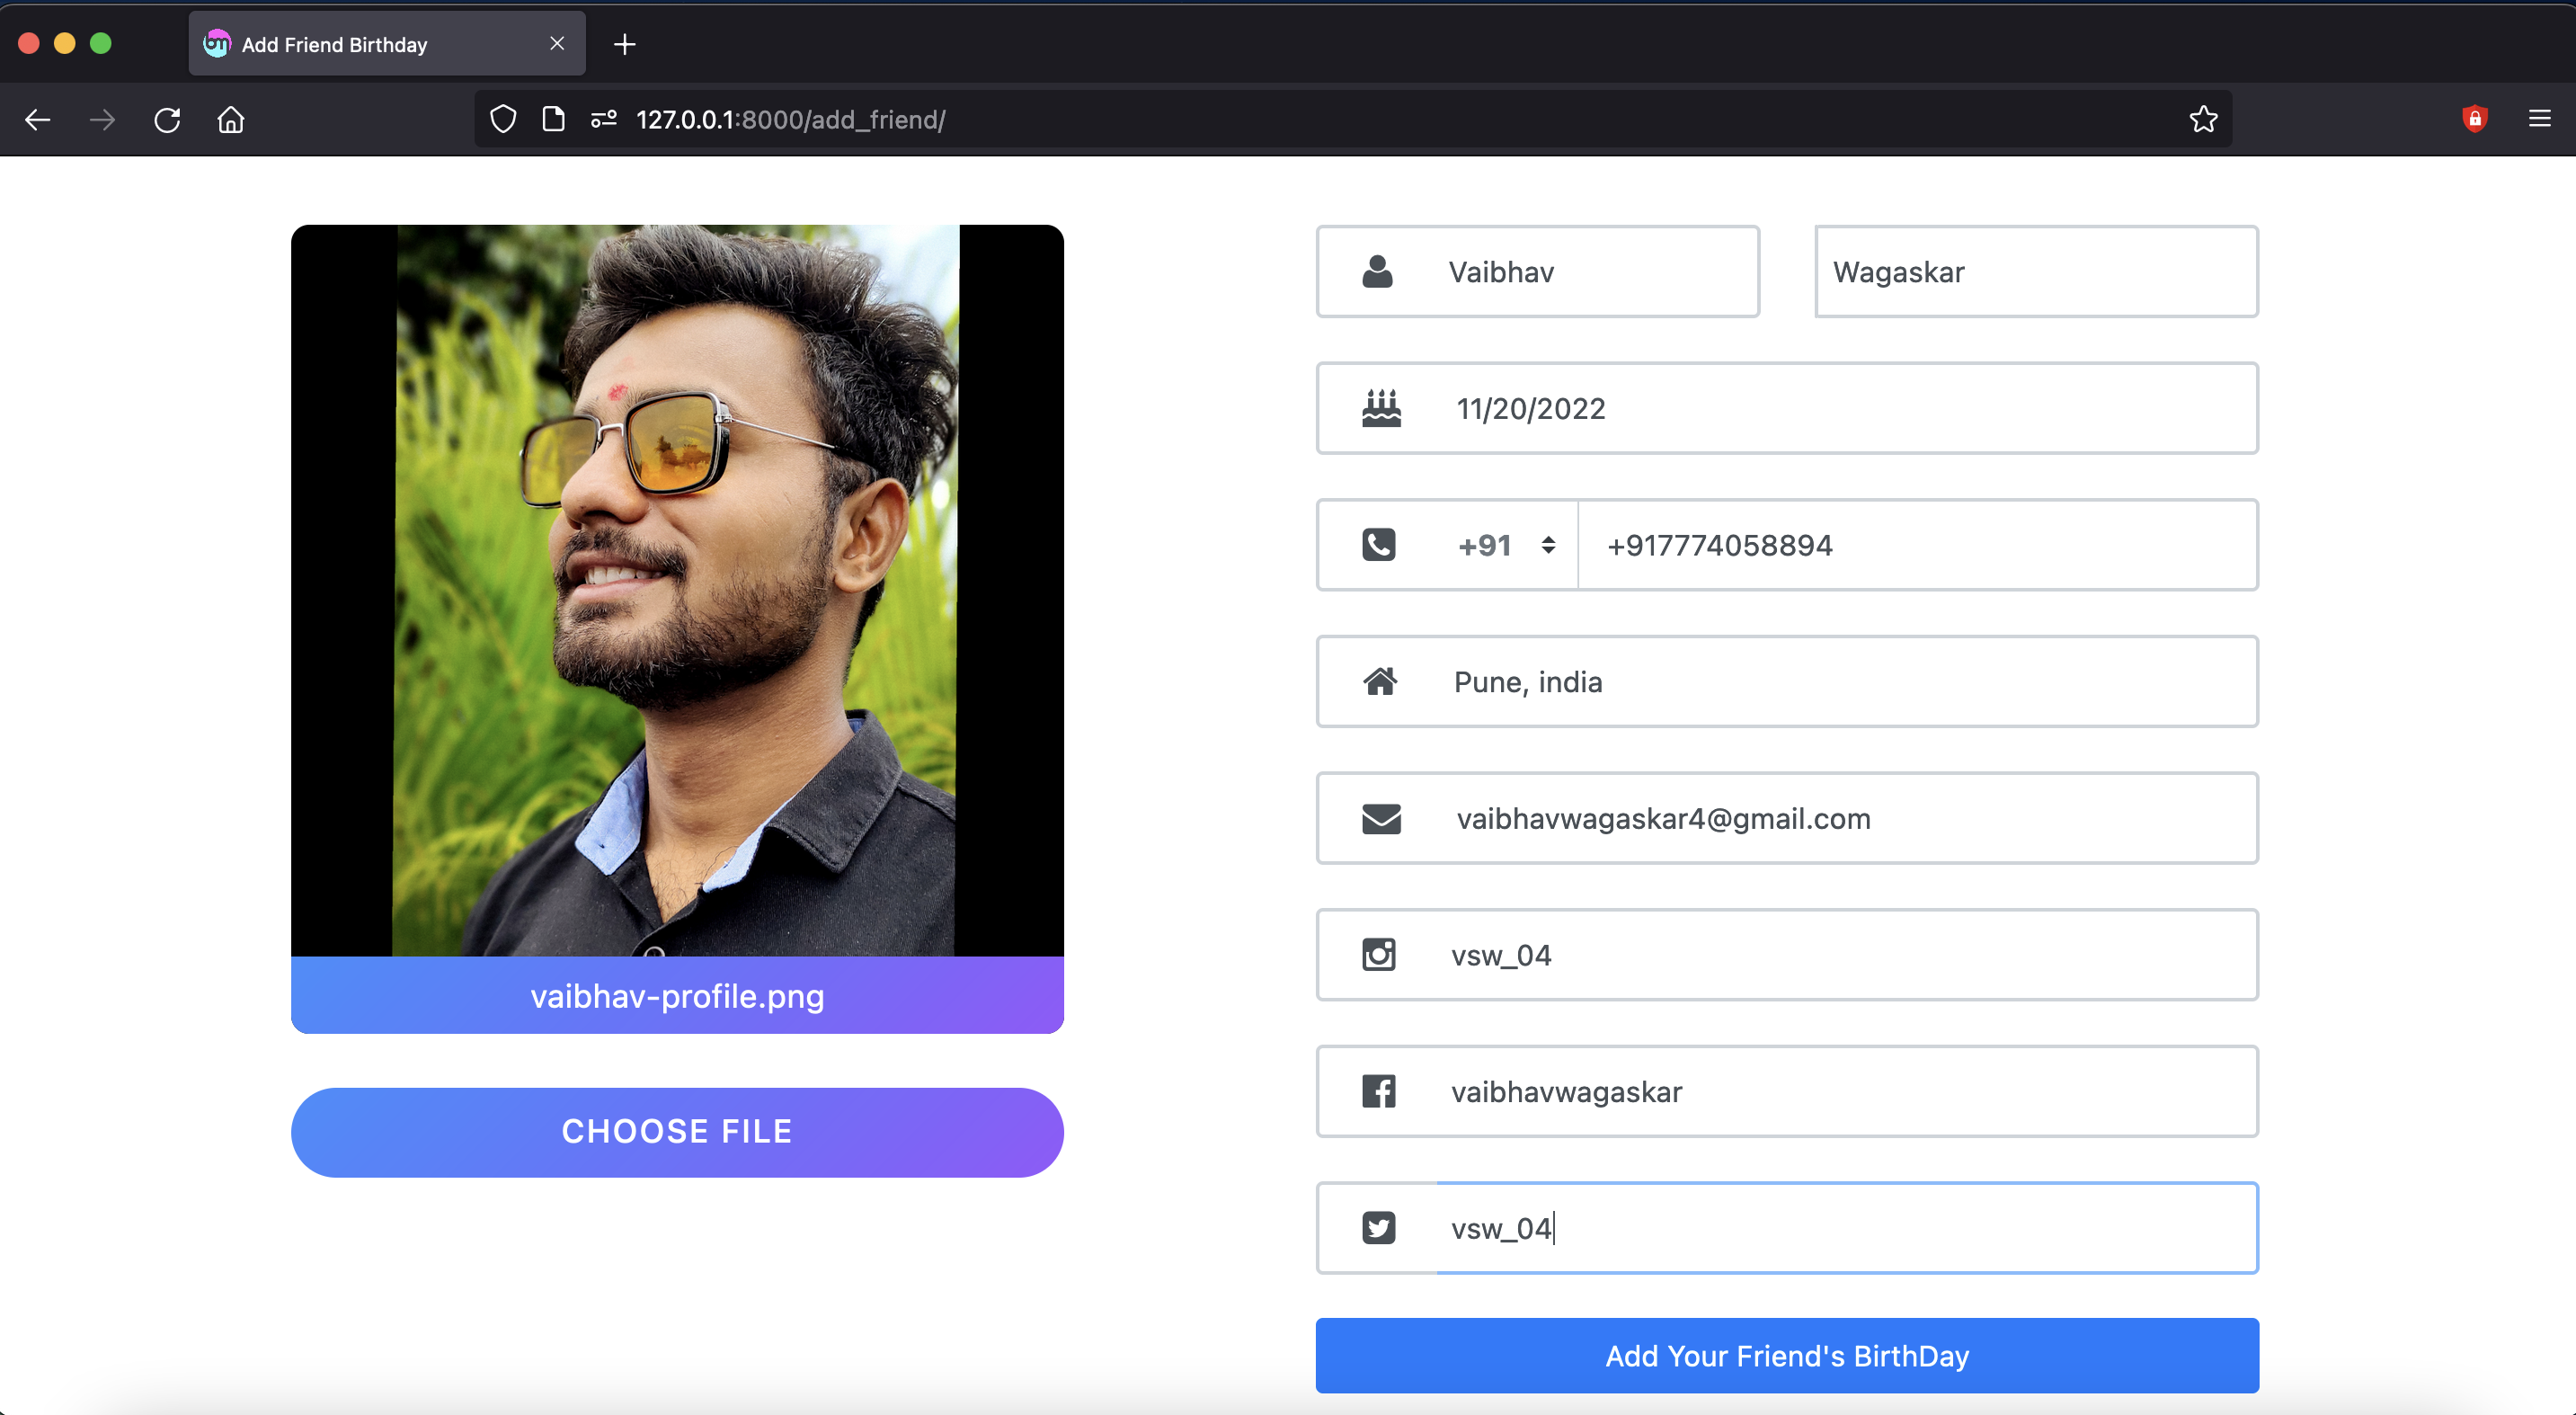Click the red lock extension icon in the toolbar

[2475, 119]
